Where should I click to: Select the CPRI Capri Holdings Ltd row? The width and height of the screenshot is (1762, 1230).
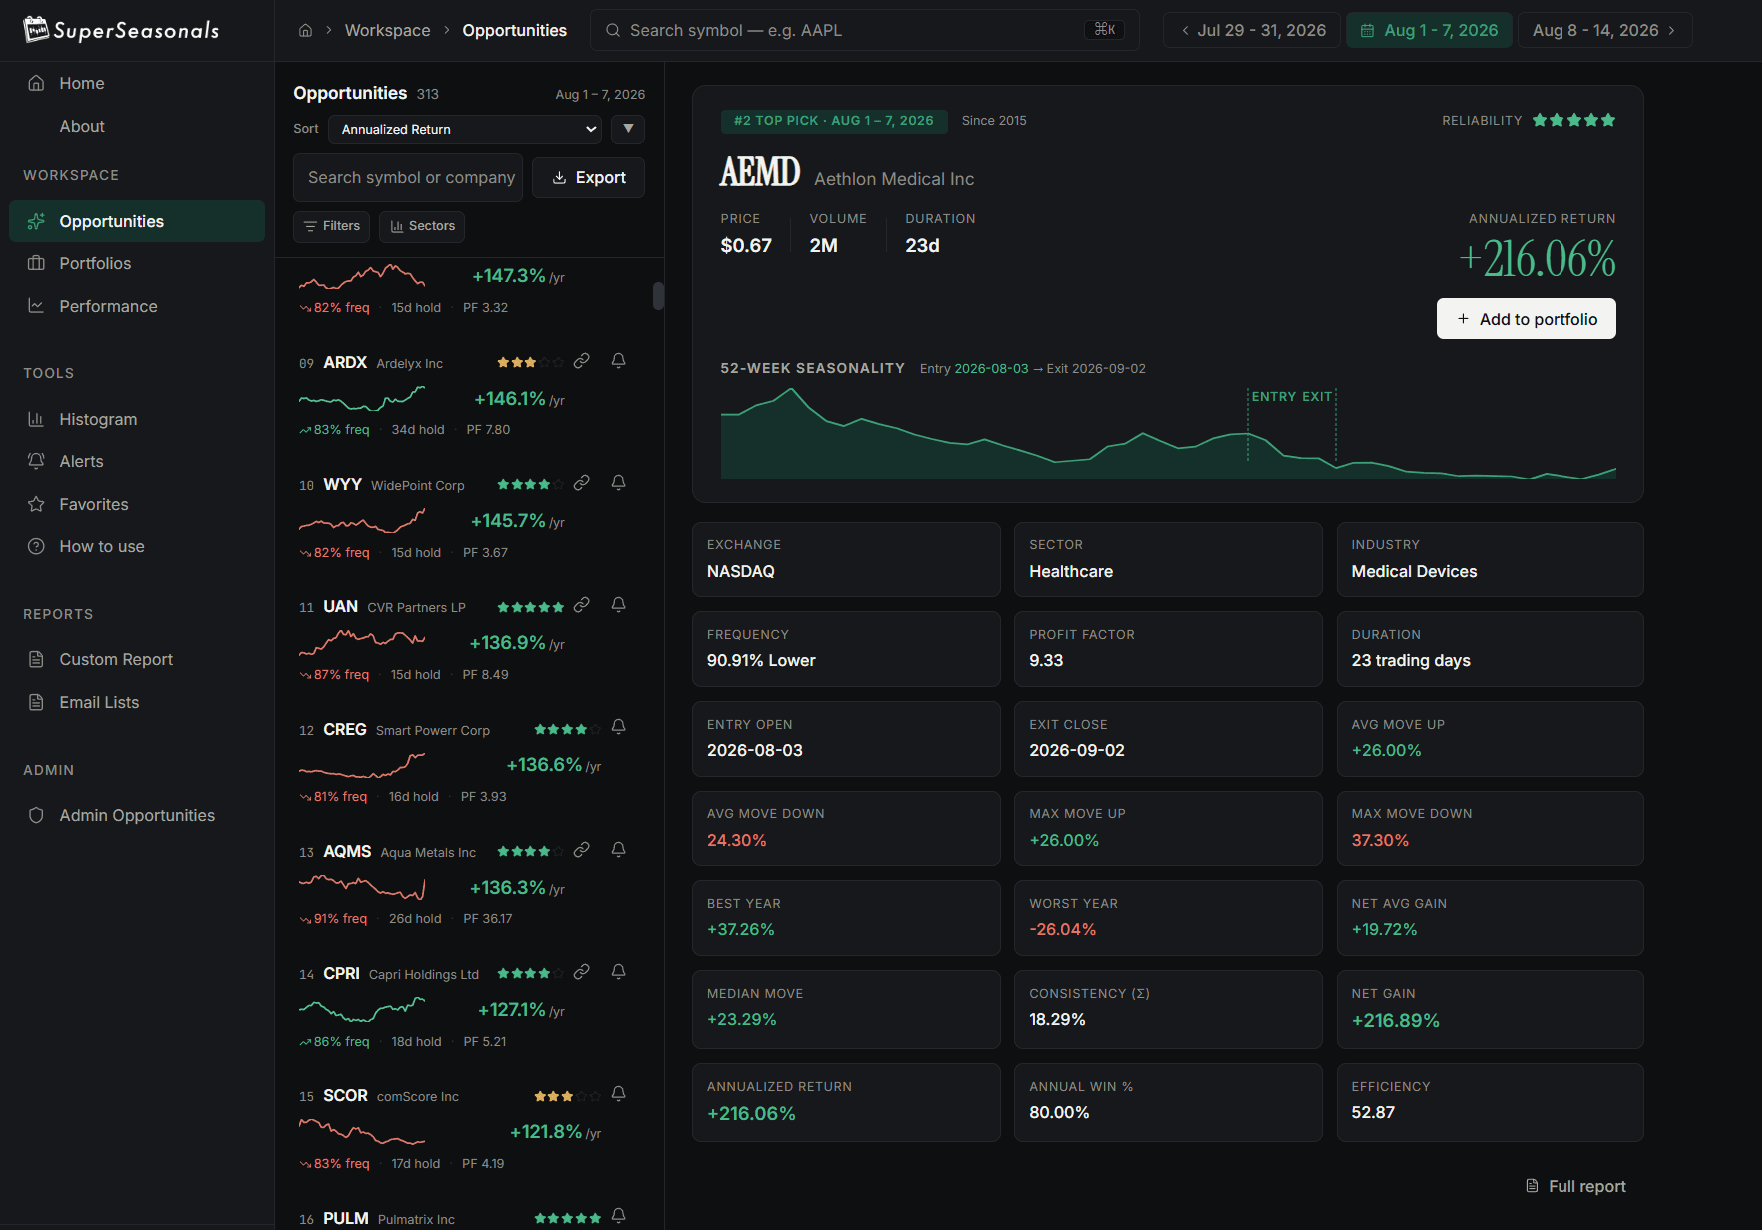tap(465, 1007)
